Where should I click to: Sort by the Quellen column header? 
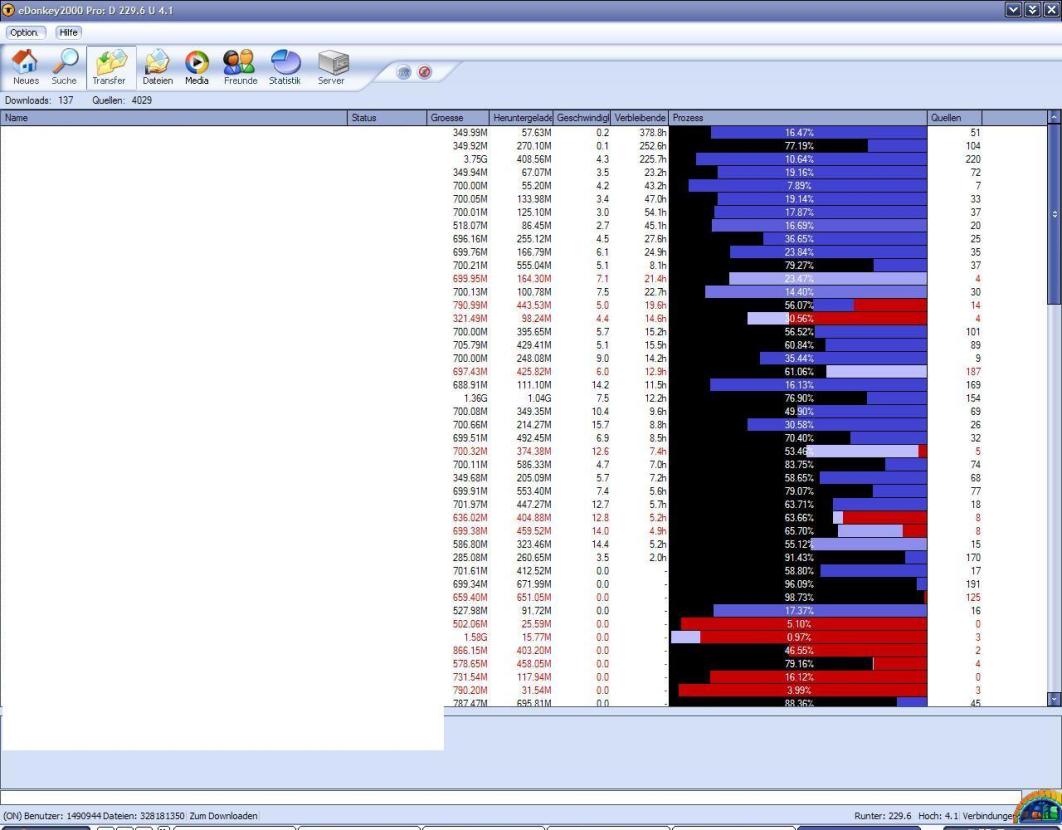[x=954, y=118]
